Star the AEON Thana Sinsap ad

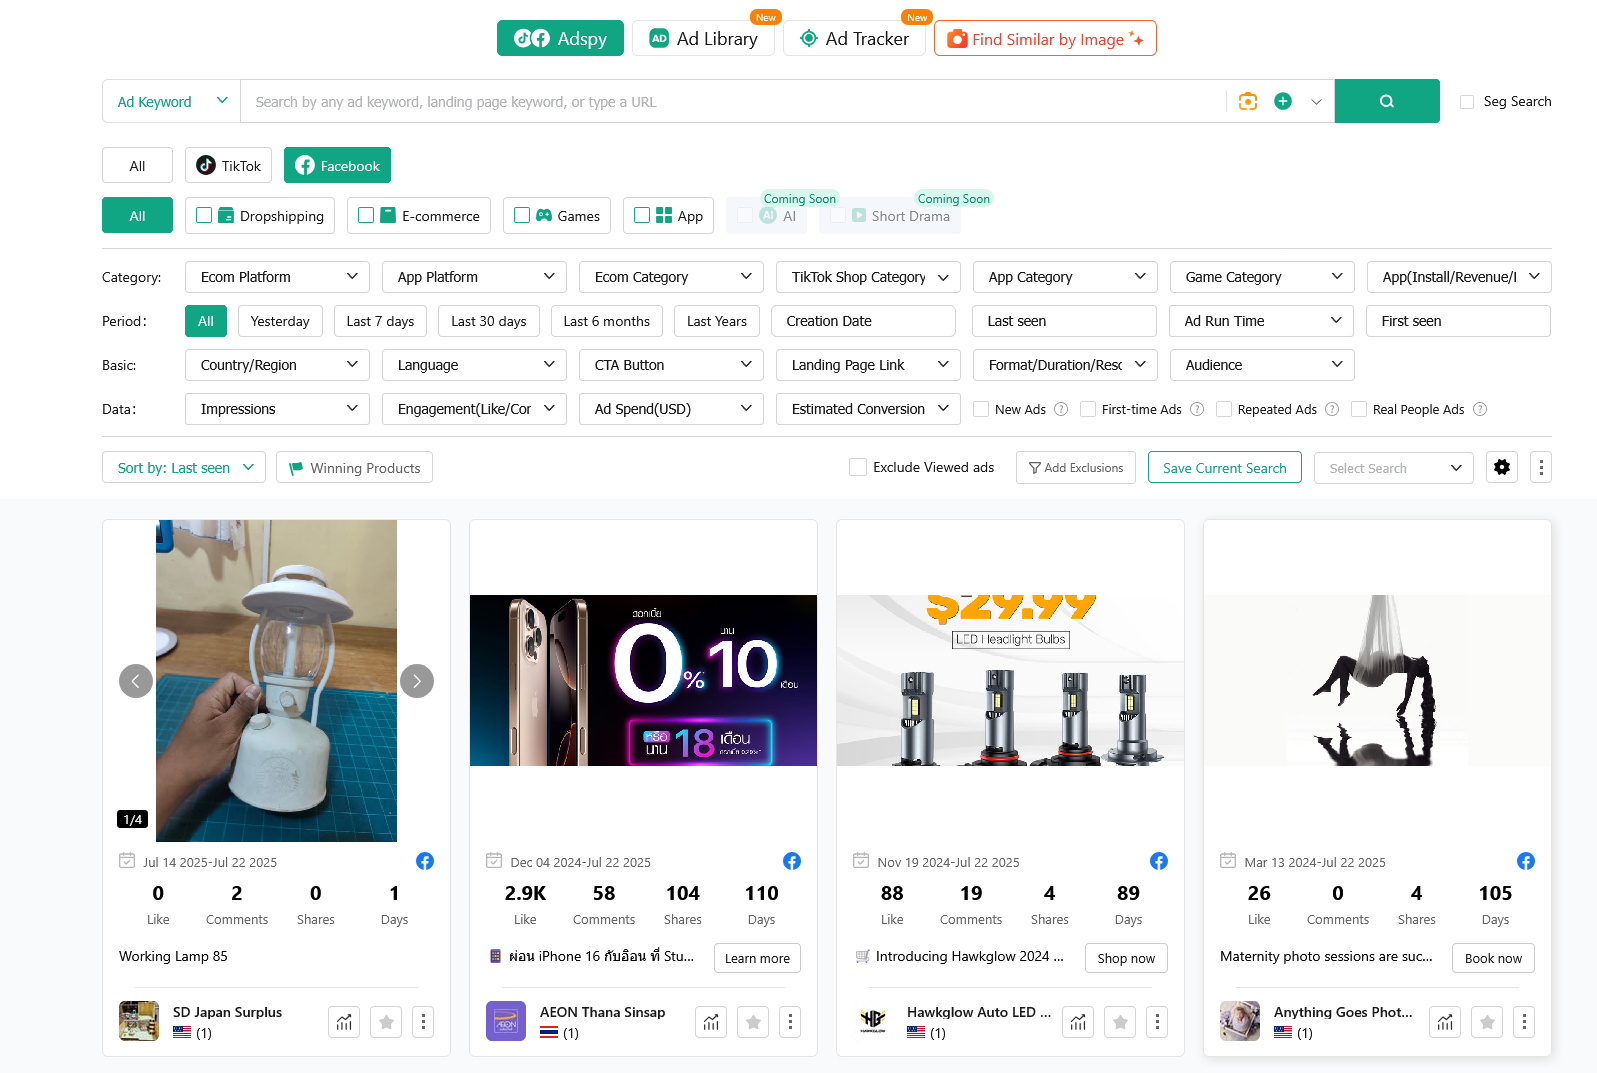click(753, 1022)
